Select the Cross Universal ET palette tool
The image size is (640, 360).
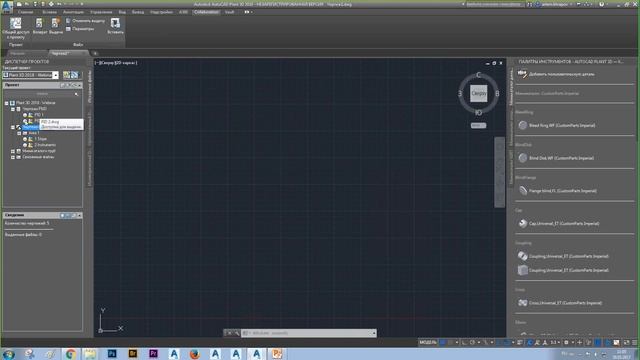coord(560,303)
